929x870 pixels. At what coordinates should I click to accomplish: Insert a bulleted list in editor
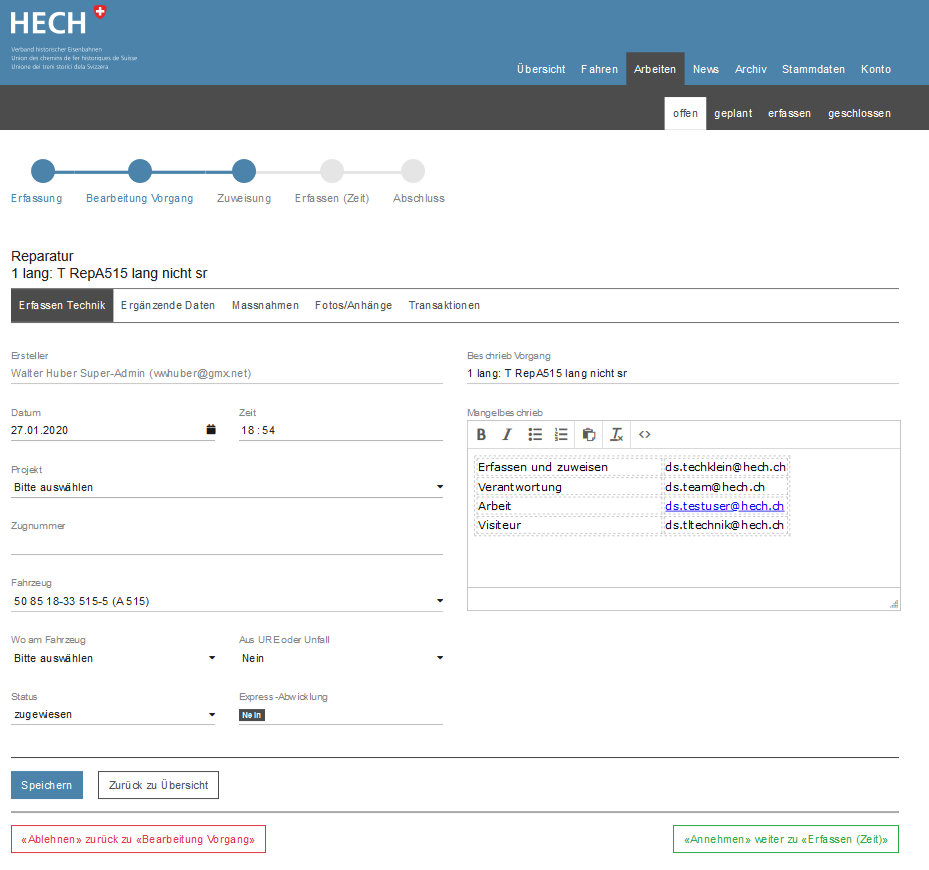pos(535,434)
